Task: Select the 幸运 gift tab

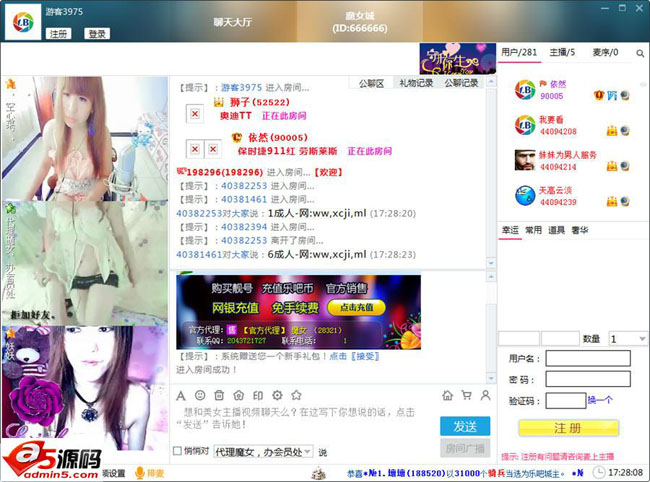Action: [510, 230]
